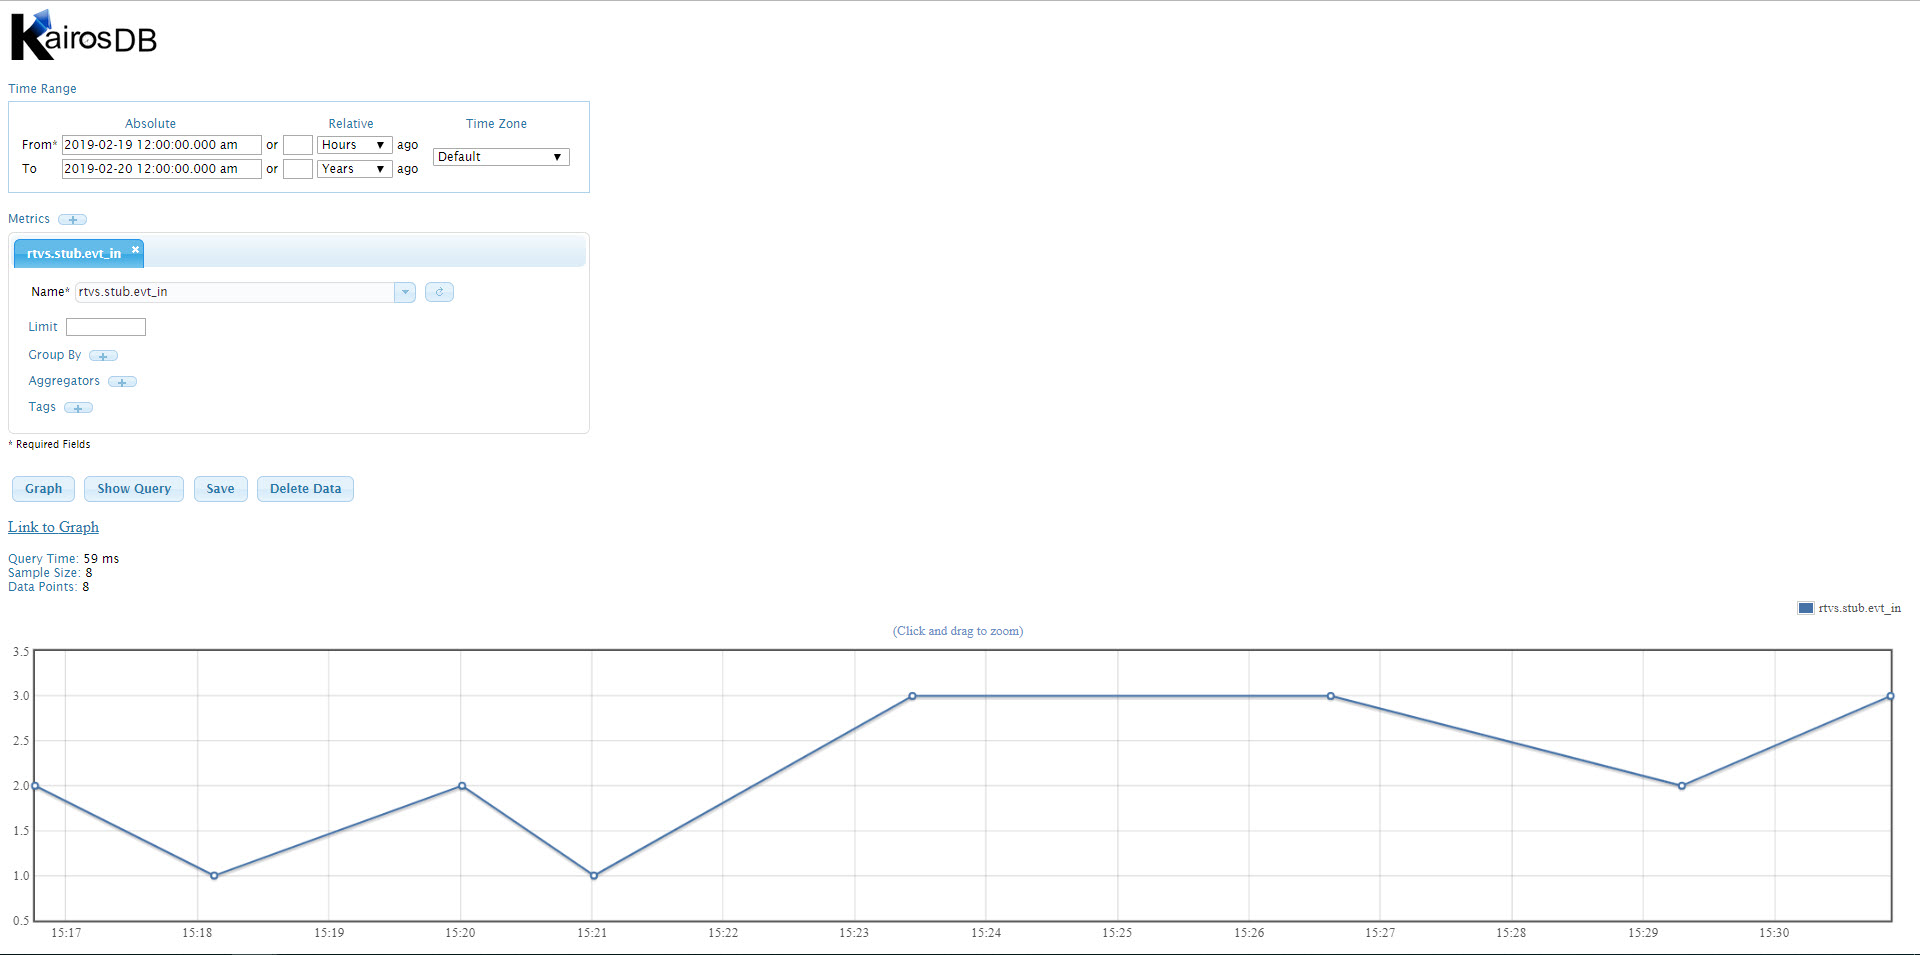This screenshot has width=1920, height=955.
Task: Open the relative Hours unit dropdown
Action: pos(354,144)
